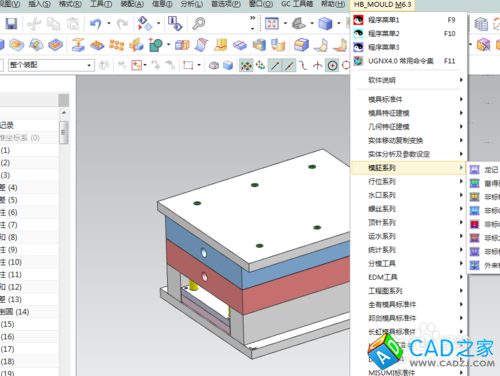Click the navigator scrollbar up arrow

(64, 113)
